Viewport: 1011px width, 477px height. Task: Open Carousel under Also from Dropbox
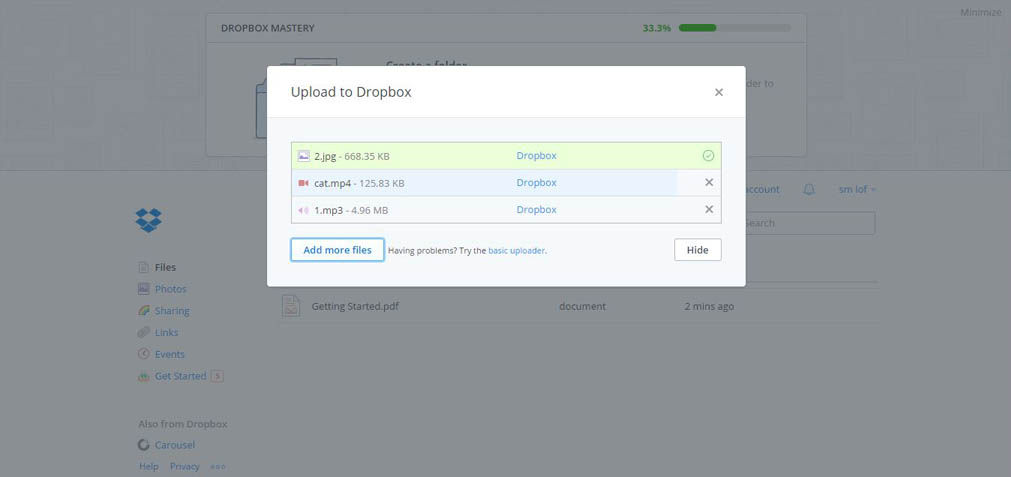175,445
